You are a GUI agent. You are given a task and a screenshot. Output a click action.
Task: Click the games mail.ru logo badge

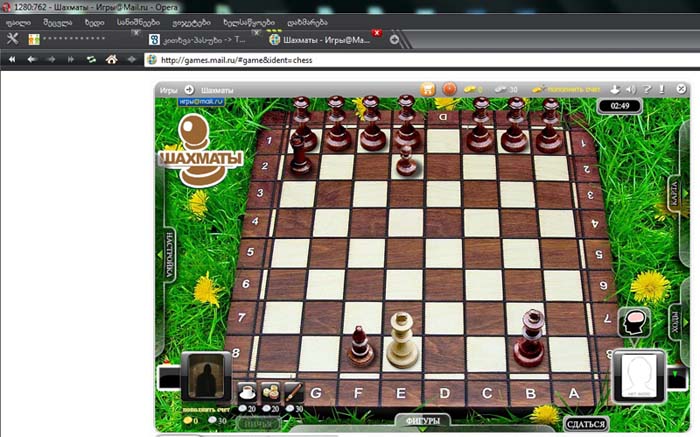coord(201,101)
